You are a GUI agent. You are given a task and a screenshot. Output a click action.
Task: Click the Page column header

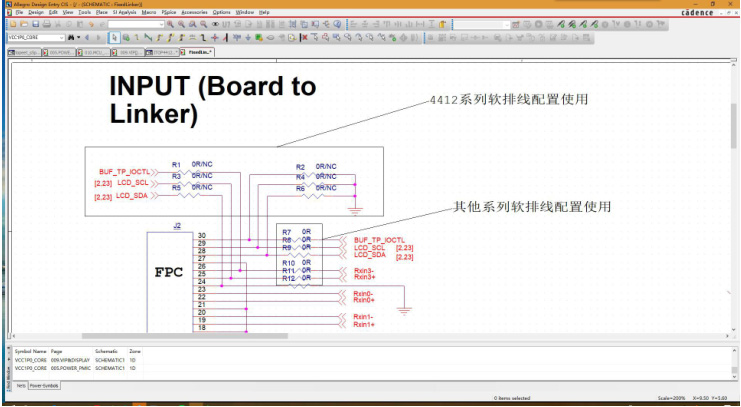click(x=71, y=352)
